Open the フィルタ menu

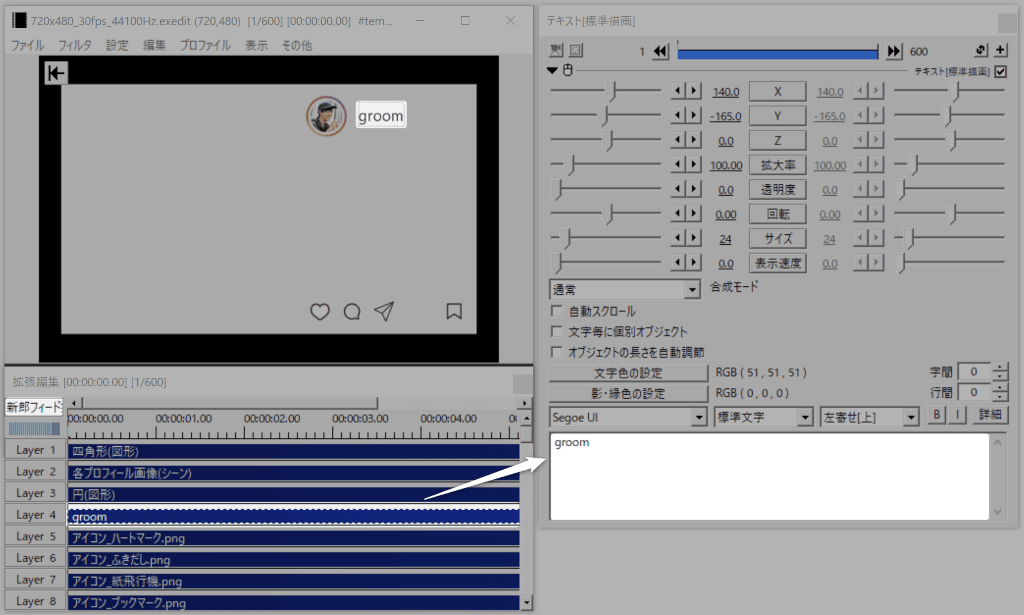pyautogui.click(x=75, y=45)
